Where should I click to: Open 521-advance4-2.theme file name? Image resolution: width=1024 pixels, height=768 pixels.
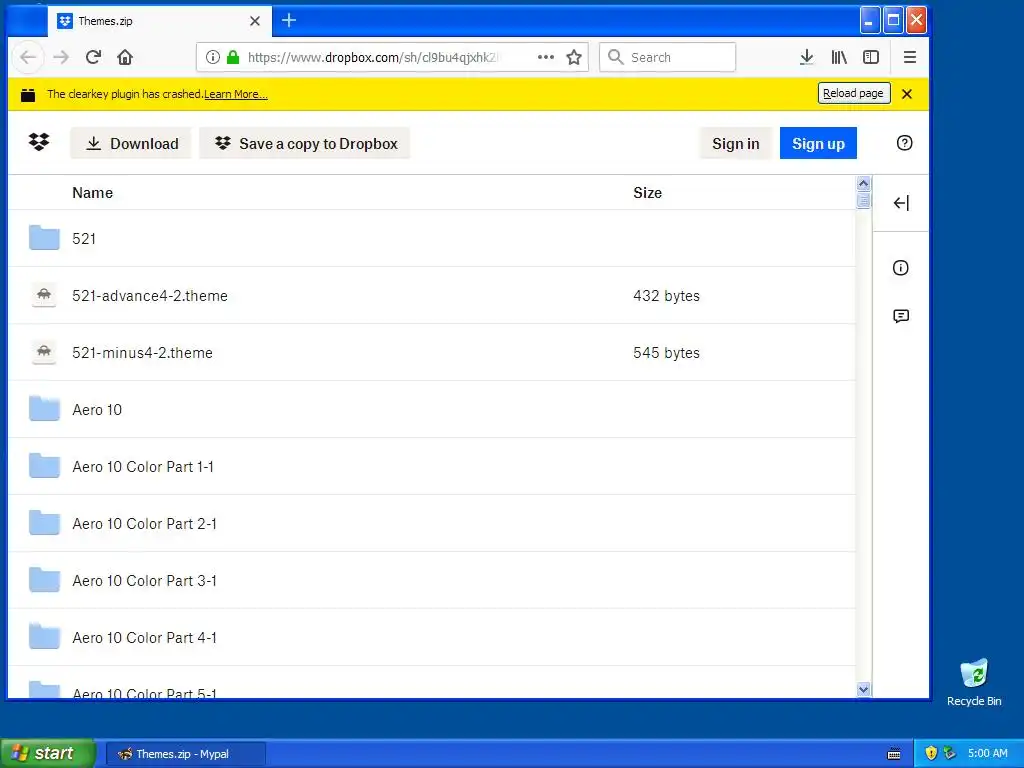[150, 296]
